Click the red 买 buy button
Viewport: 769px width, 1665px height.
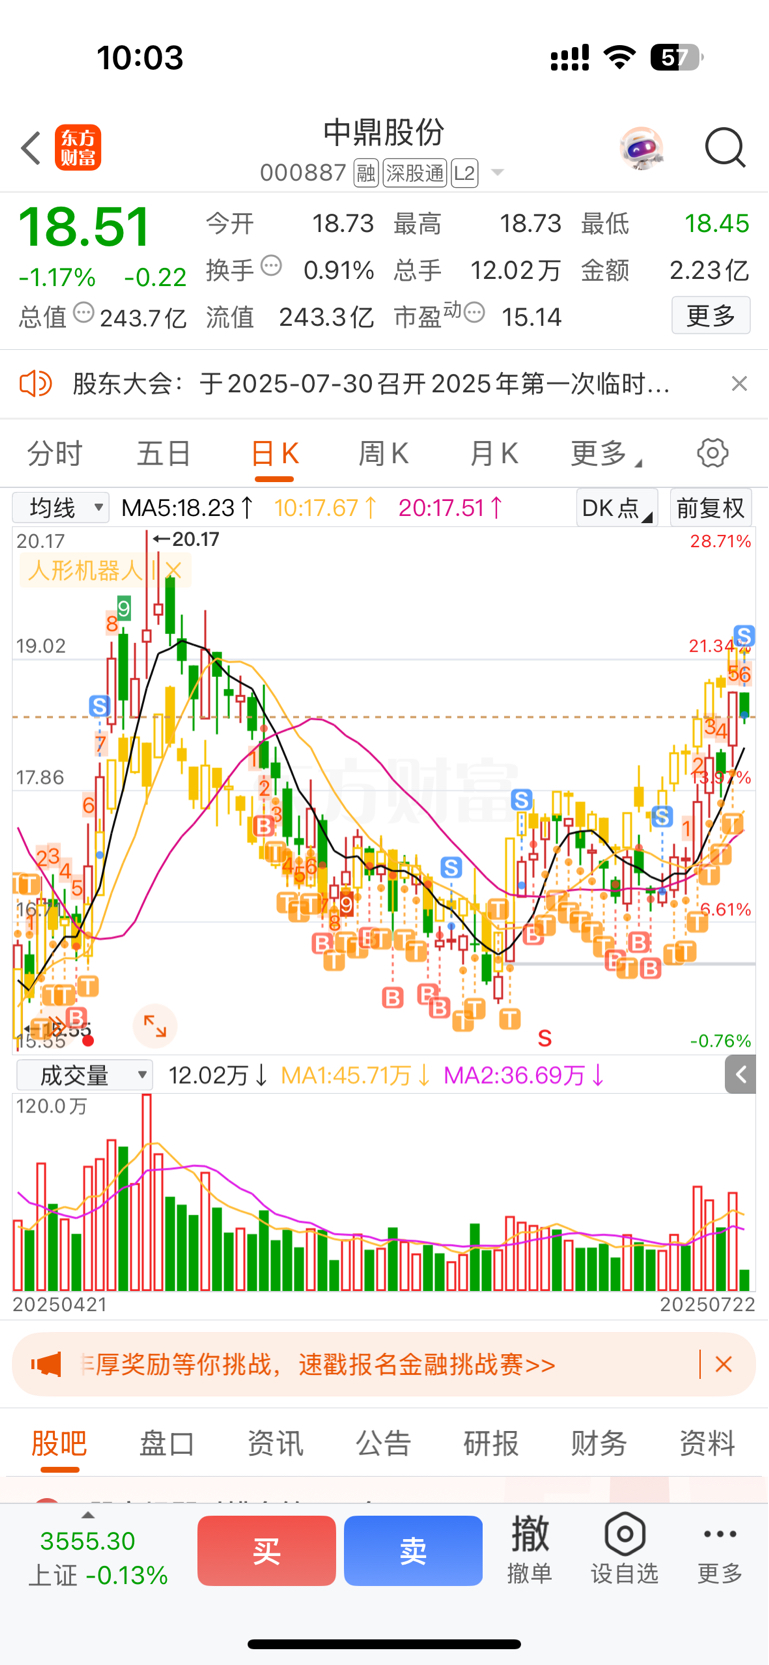pyautogui.click(x=266, y=1551)
